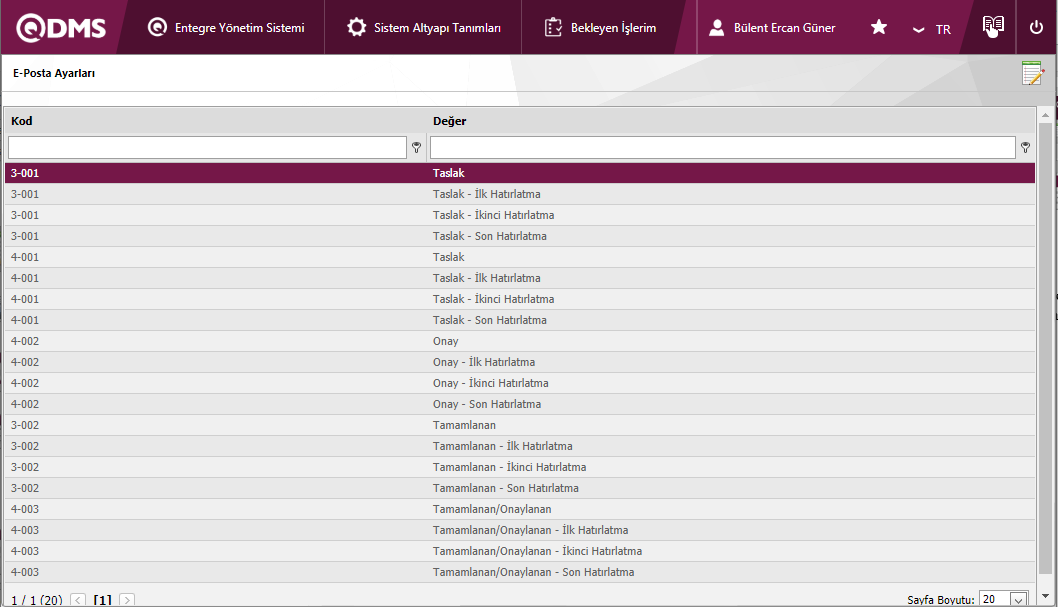
Task: Click the vertical scrollbar thumb
Action: [1045, 347]
